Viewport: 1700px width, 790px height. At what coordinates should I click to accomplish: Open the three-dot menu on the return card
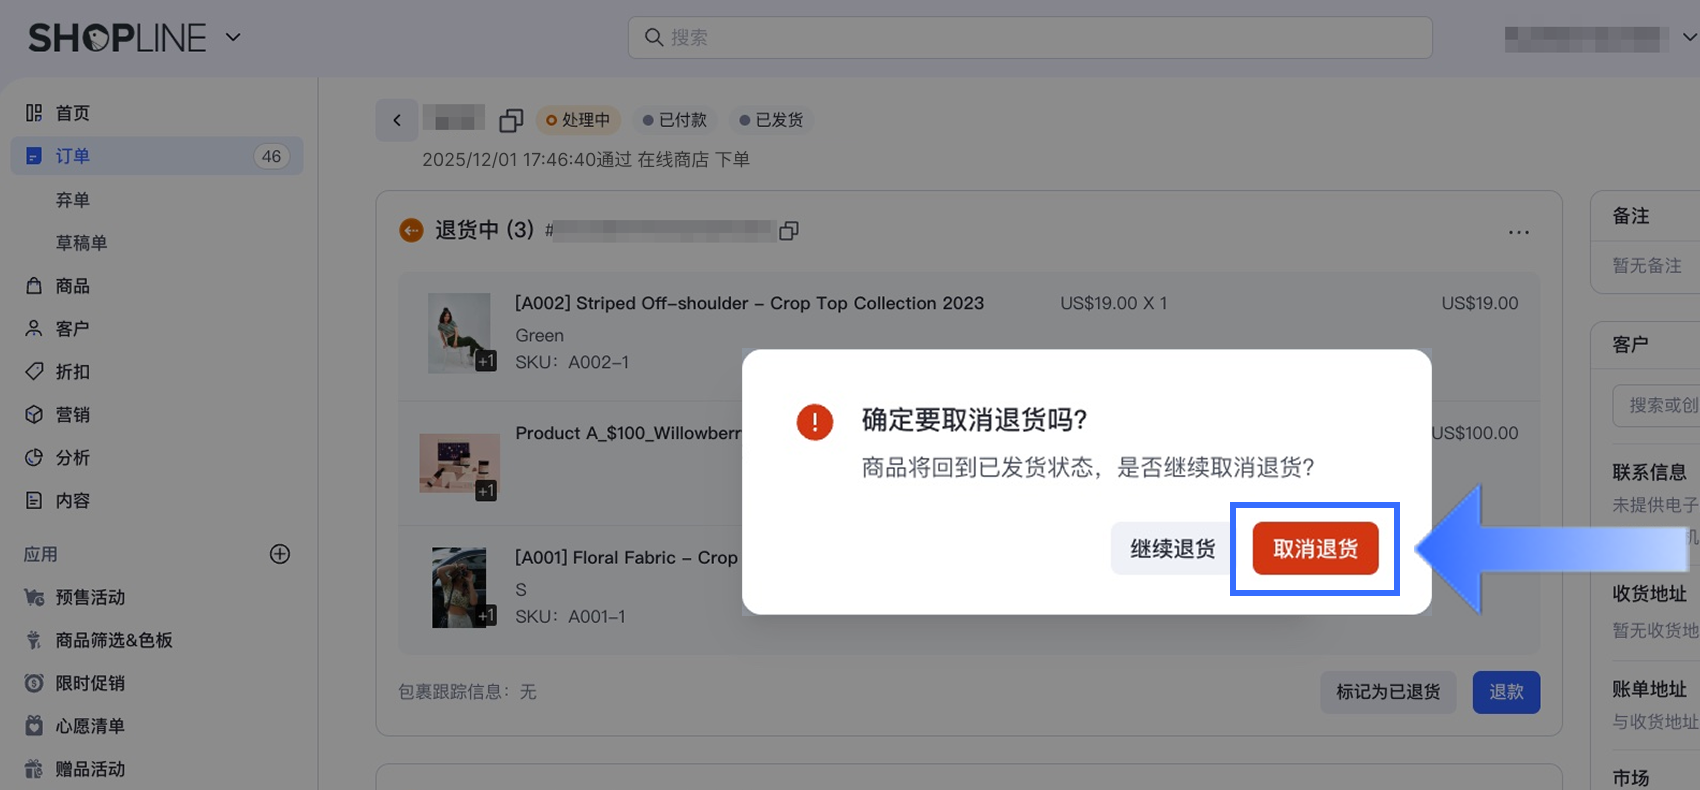click(x=1518, y=232)
